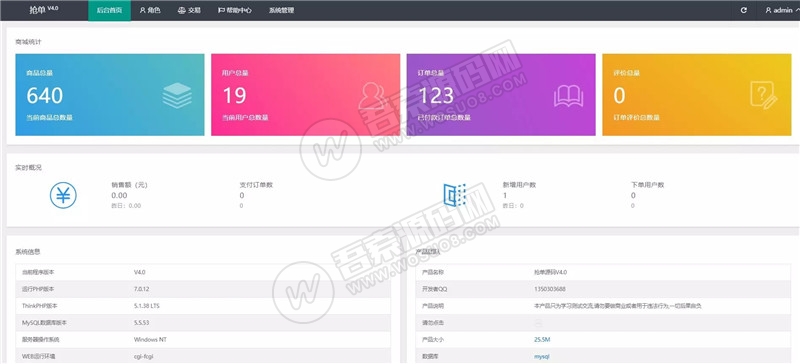
Task: Click the 抢单 V4.0 logo
Action: point(44,10)
